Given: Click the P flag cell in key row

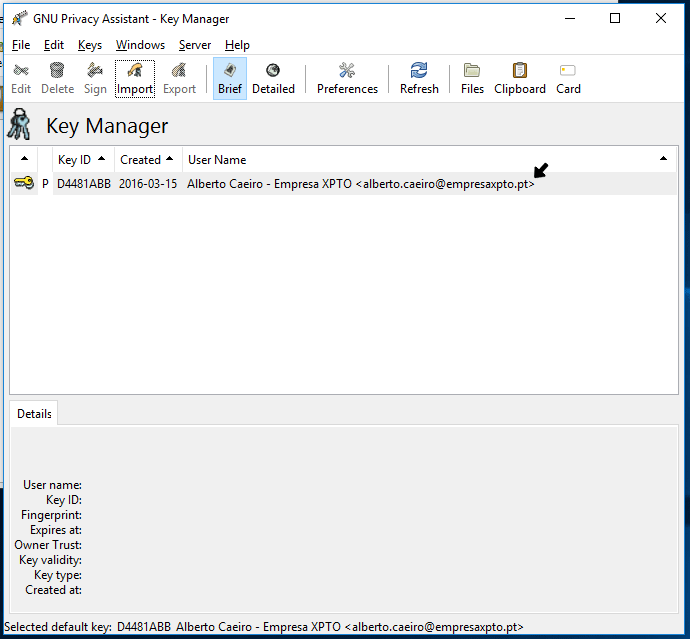Looking at the screenshot, I should tap(45, 184).
